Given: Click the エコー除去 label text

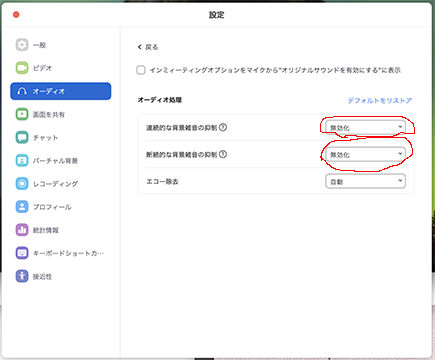Looking at the screenshot, I should click(x=162, y=182).
